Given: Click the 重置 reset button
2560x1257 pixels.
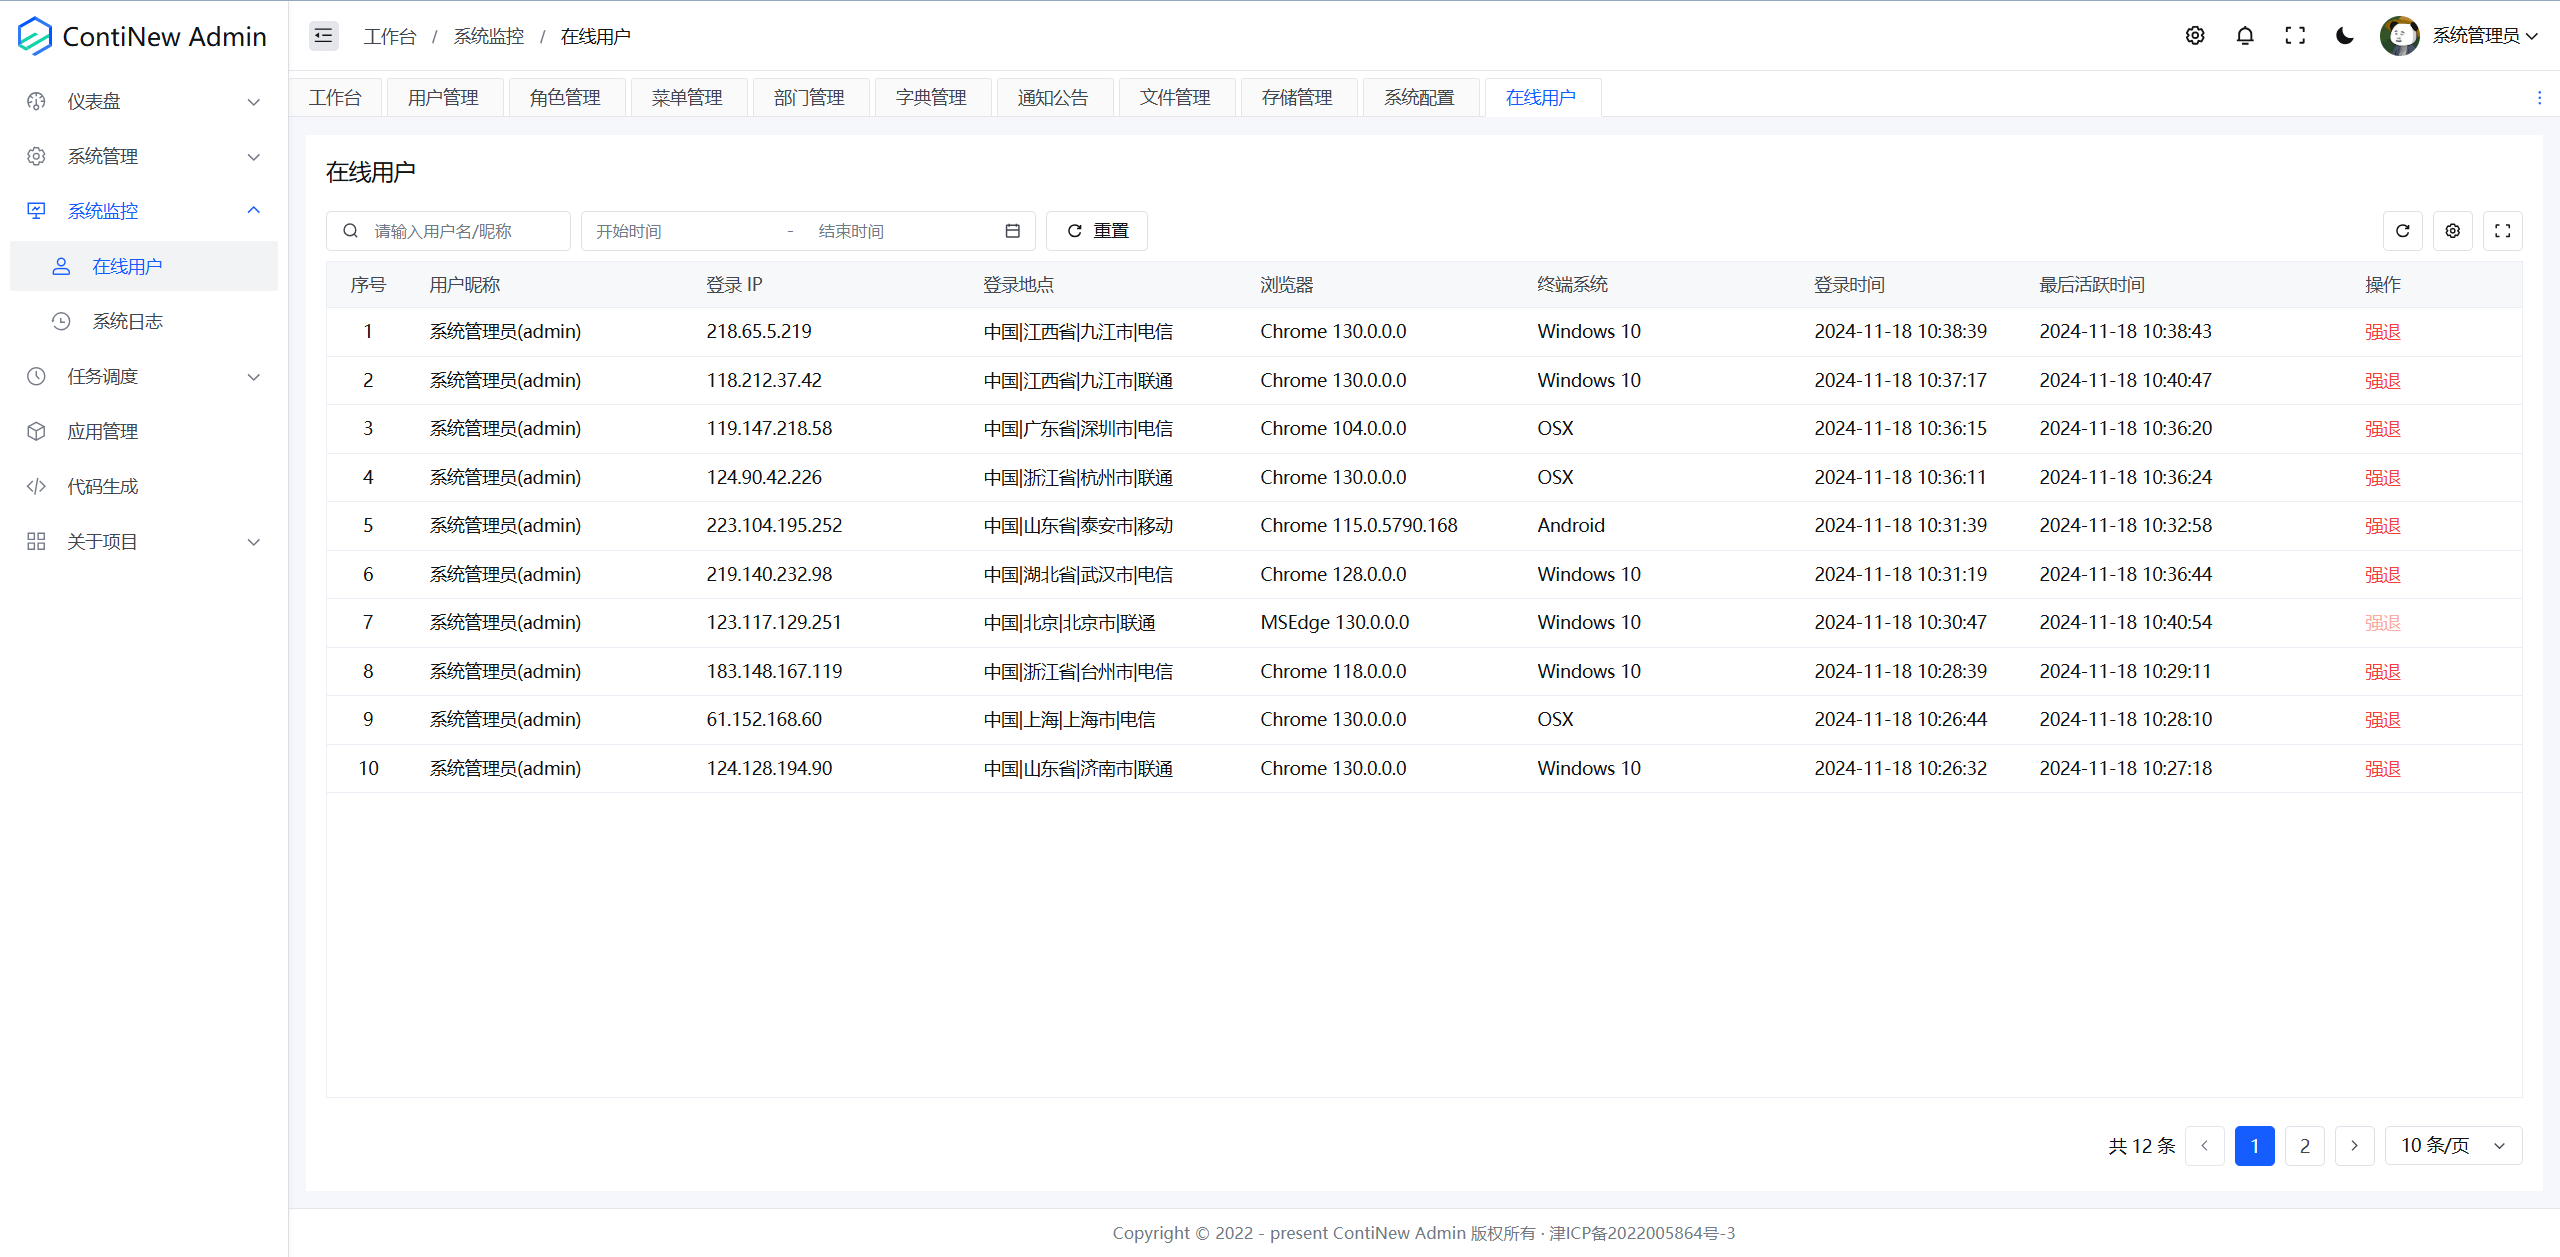Looking at the screenshot, I should click(x=1097, y=231).
